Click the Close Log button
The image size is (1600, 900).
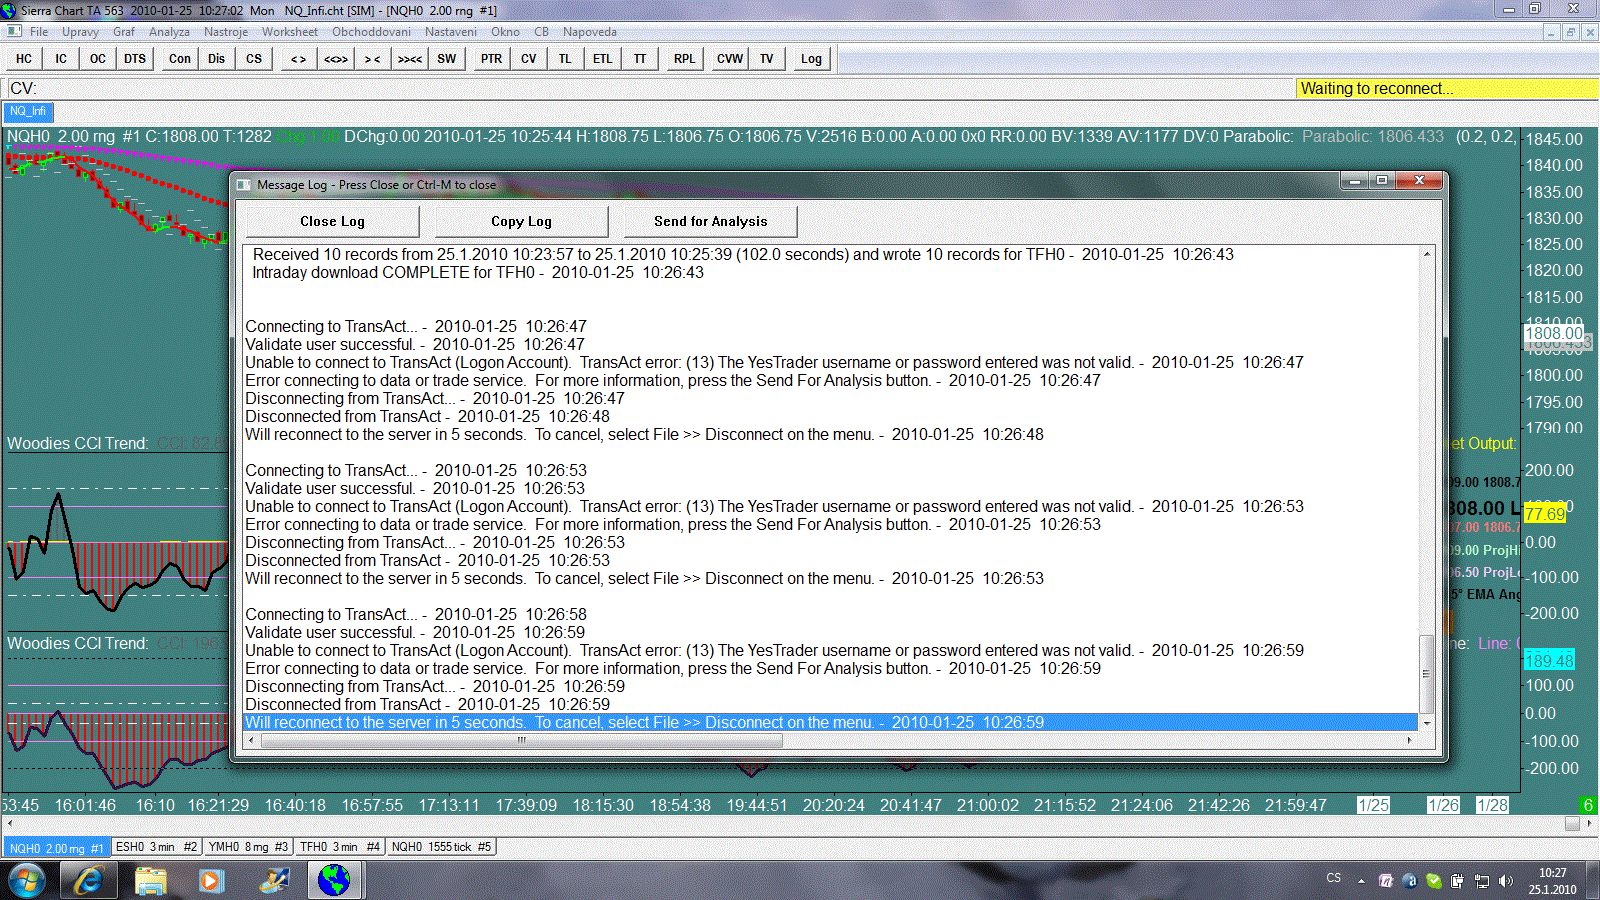click(x=332, y=221)
